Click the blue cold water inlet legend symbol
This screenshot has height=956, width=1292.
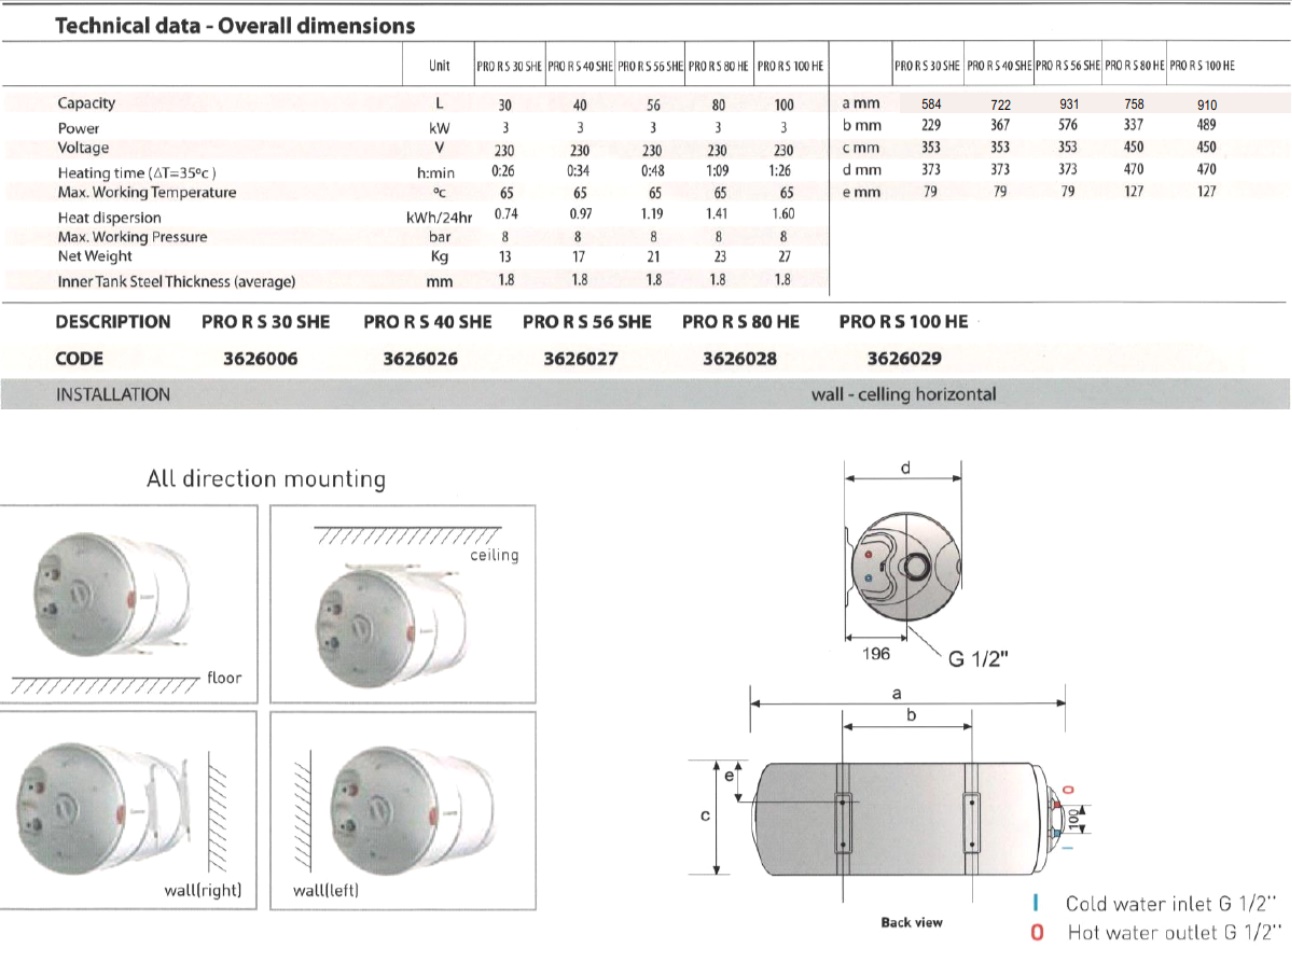pyautogui.click(x=1036, y=903)
